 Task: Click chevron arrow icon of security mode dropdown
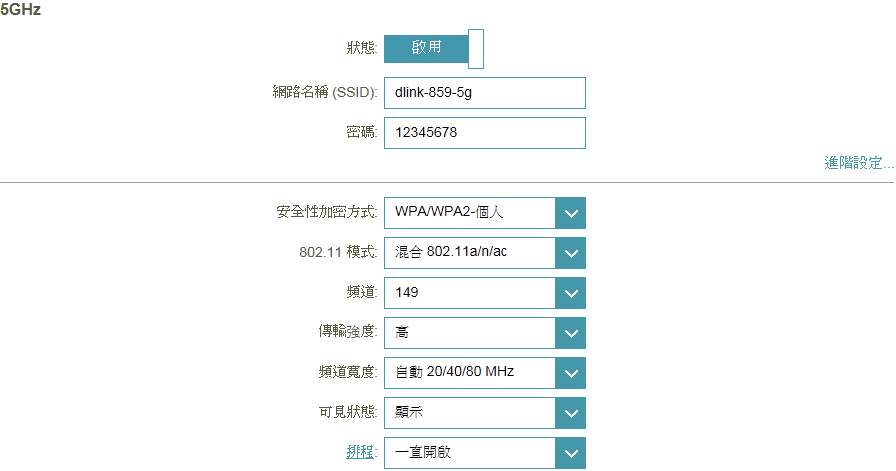570,213
